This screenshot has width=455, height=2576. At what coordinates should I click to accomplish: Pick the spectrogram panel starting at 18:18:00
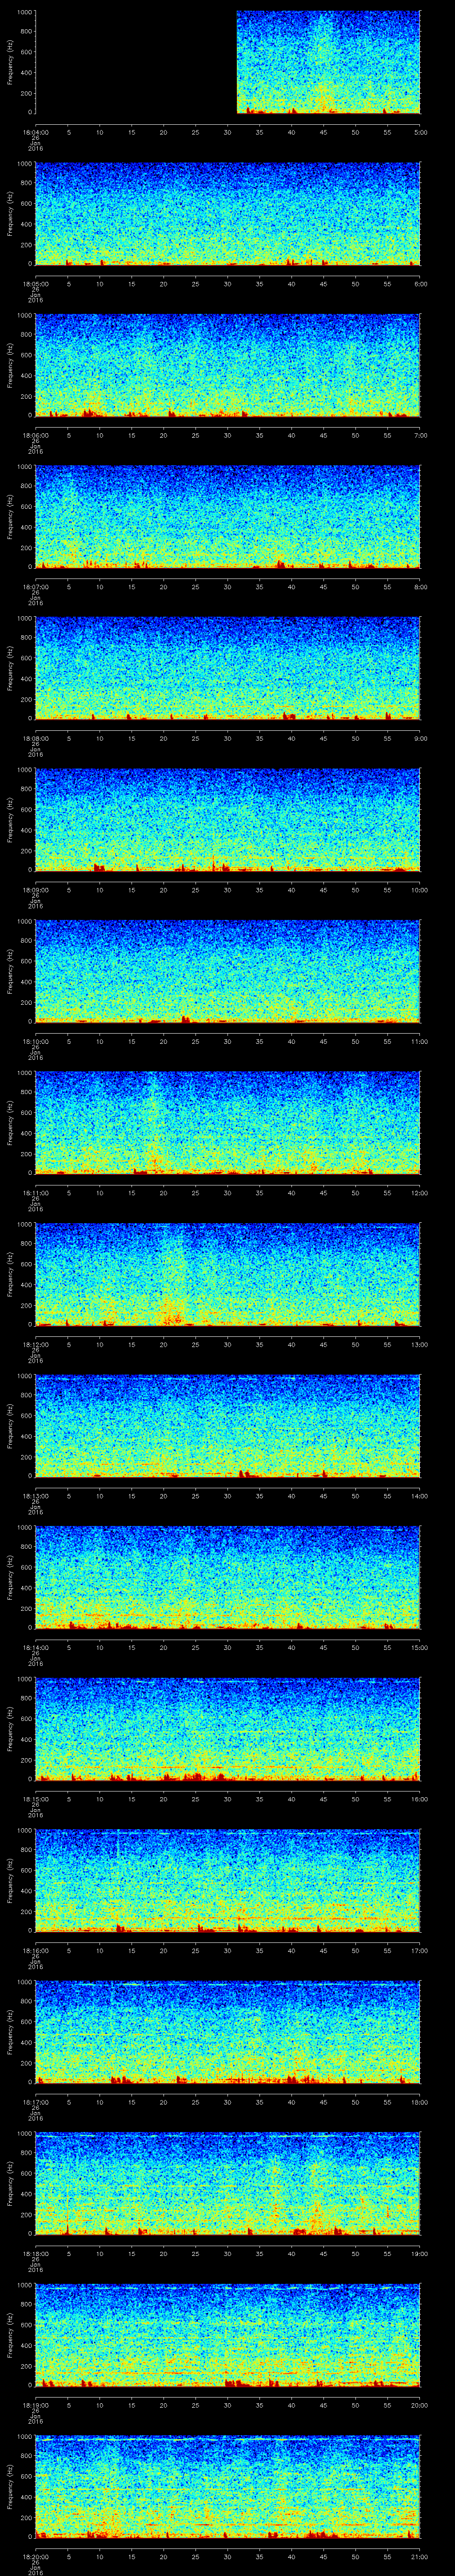[228, 2183]
